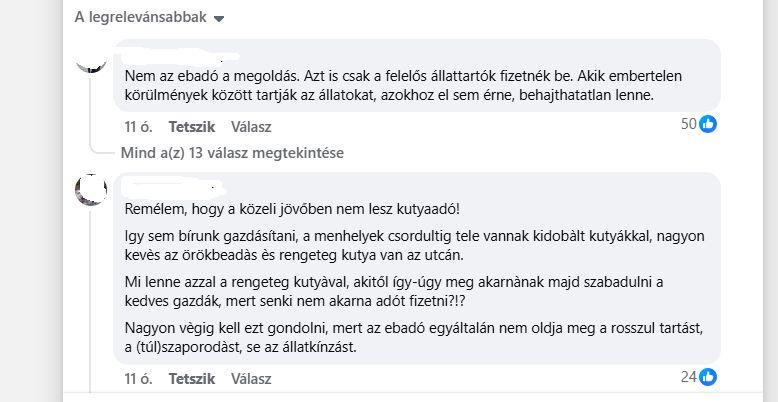Click the blue like icon beside 24

point(708,377)
